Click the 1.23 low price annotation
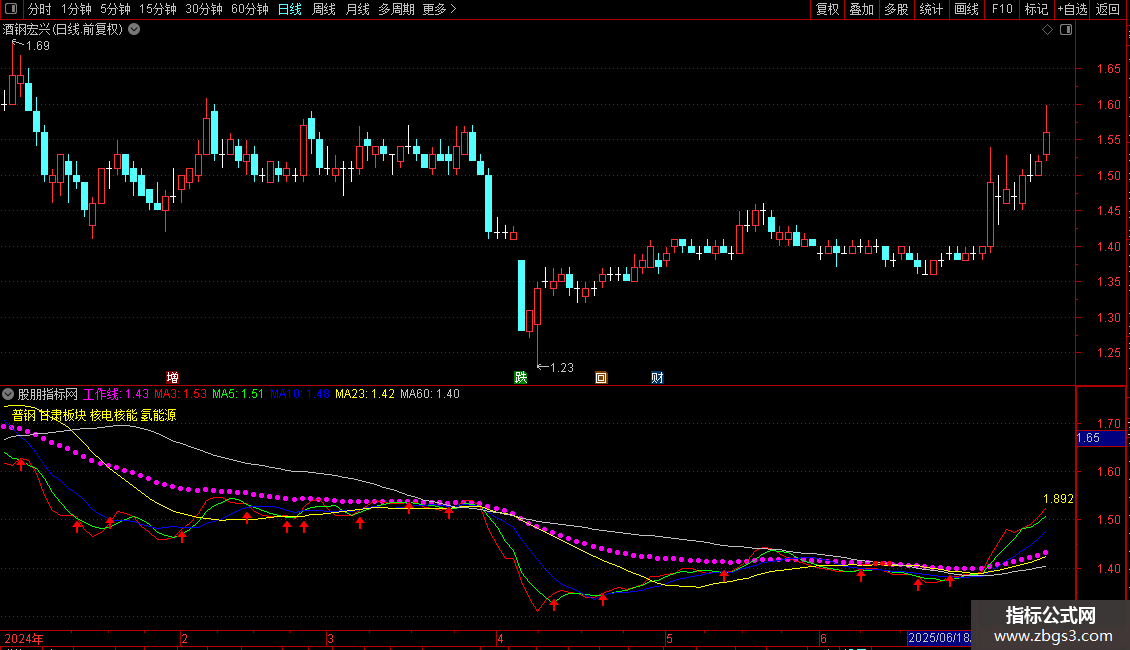The height and width of the screenshot is (650, 1130). coord(561,368)
